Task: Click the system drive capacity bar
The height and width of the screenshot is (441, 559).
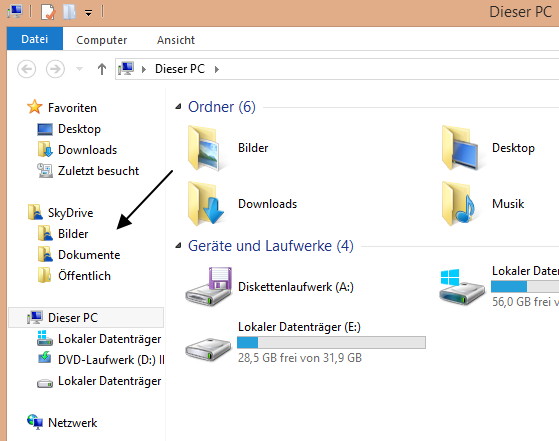Action: (x=525, y=286)
